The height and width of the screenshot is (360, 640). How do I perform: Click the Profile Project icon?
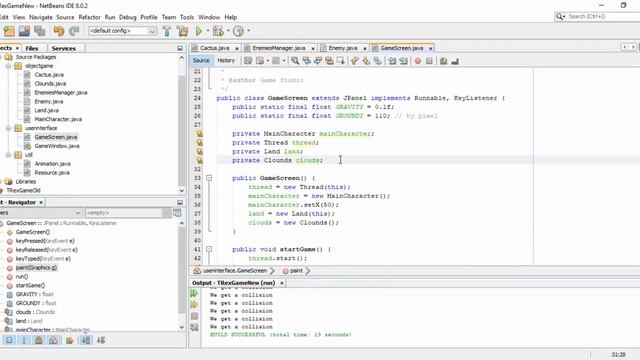(238, 31)
